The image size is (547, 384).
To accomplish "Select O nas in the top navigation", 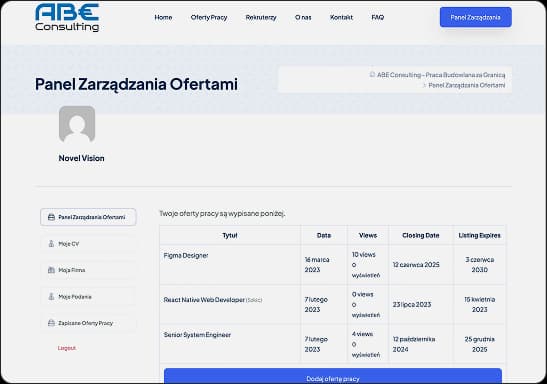I will [x=303, y=17].
